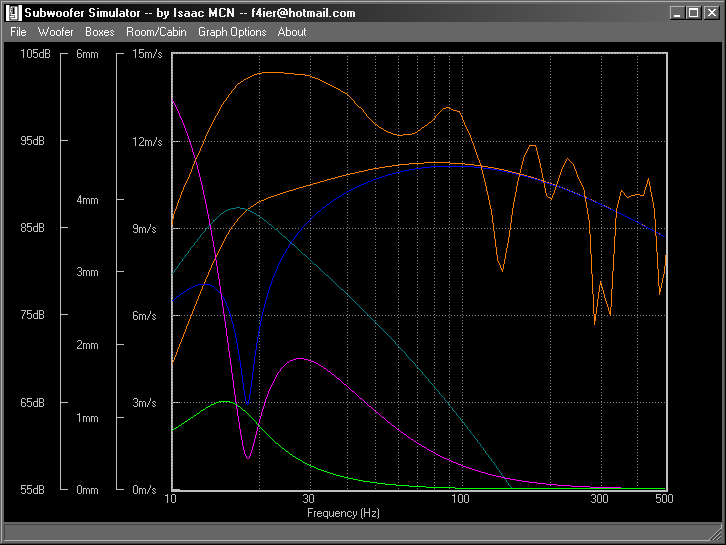
Task: Open the Room/Cabin menu
Action: coord(156,32)
